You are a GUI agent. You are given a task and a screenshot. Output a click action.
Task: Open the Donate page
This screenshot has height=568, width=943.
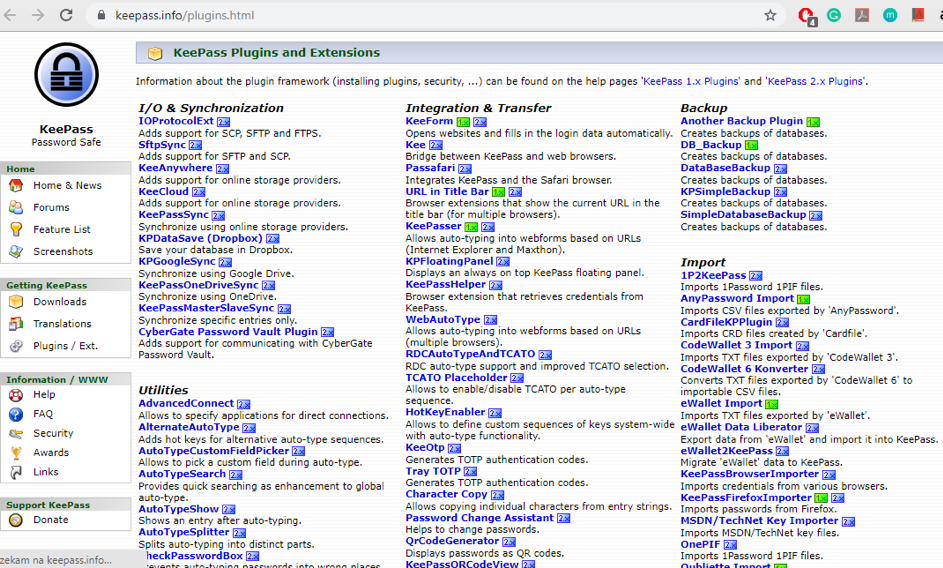(x=51, y=520)
